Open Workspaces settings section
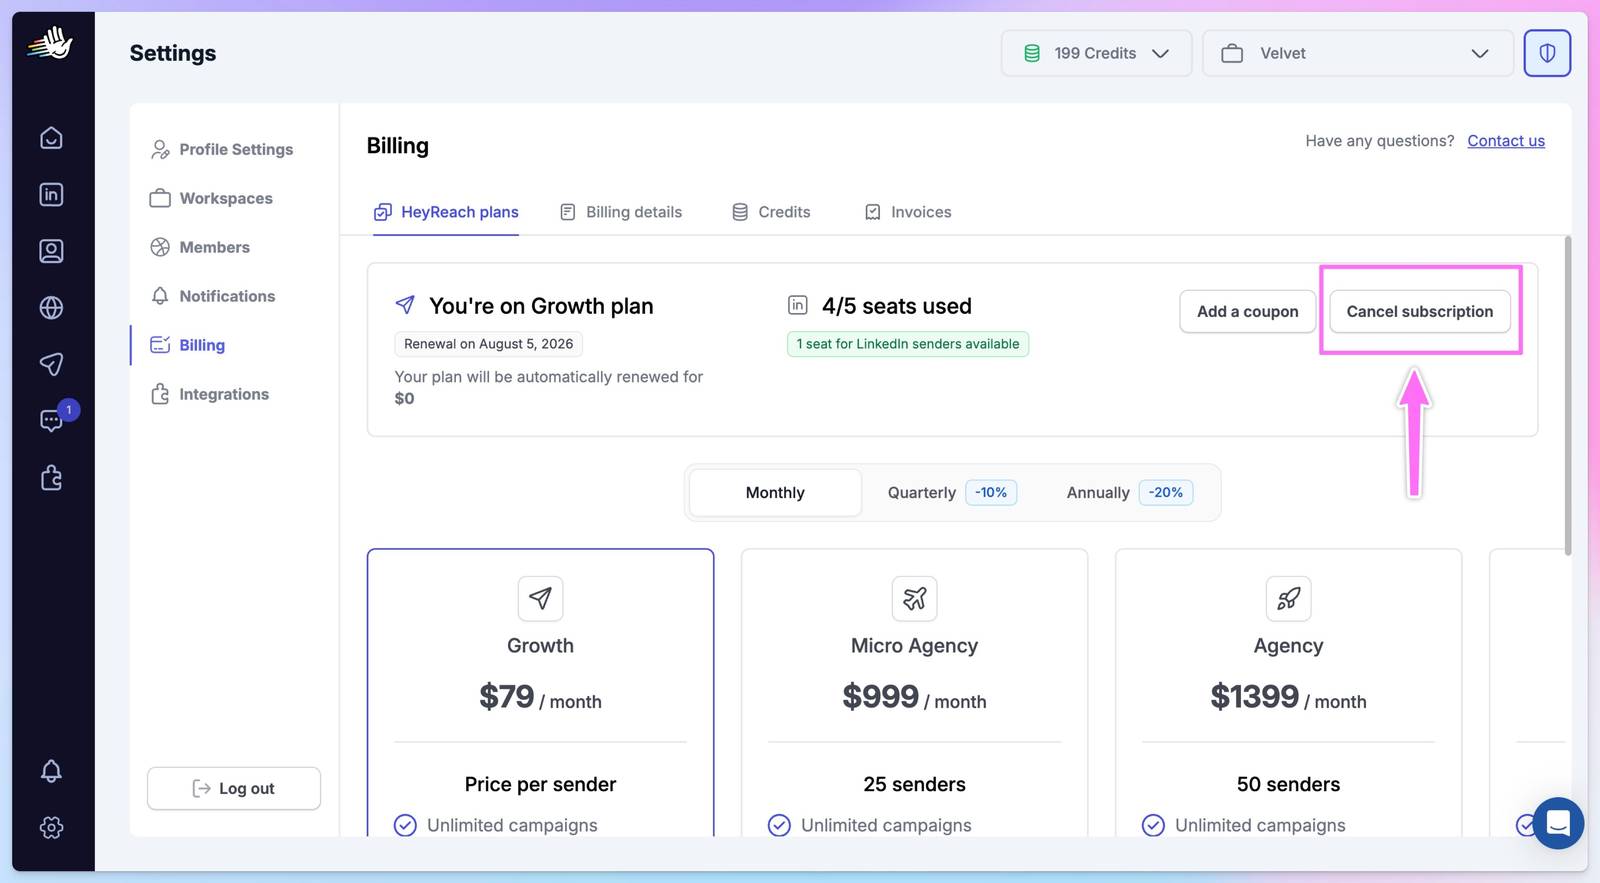This screenshot has width=1600, height=883. (x=211, y=198)
